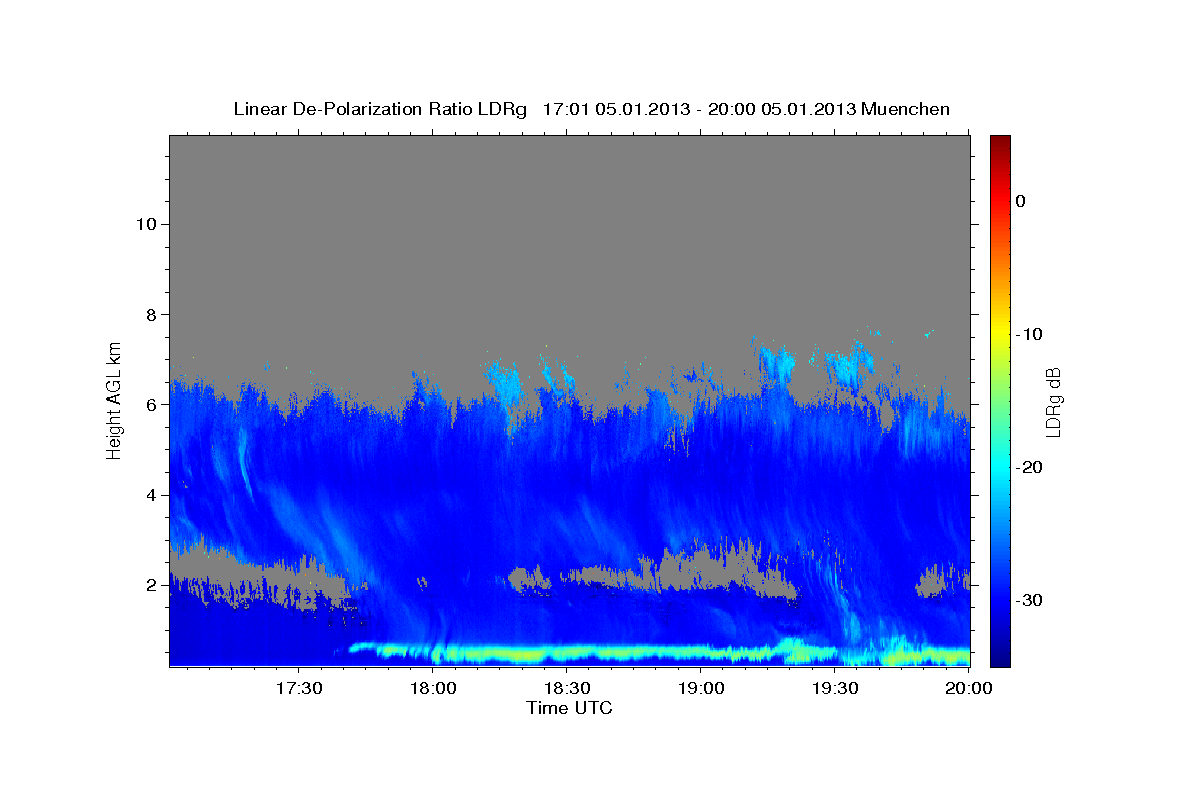The width and height of the screenshot is (1200, 800).
Task: Click the "Height AGL km" y-axis label
Action: pos(114,400)
